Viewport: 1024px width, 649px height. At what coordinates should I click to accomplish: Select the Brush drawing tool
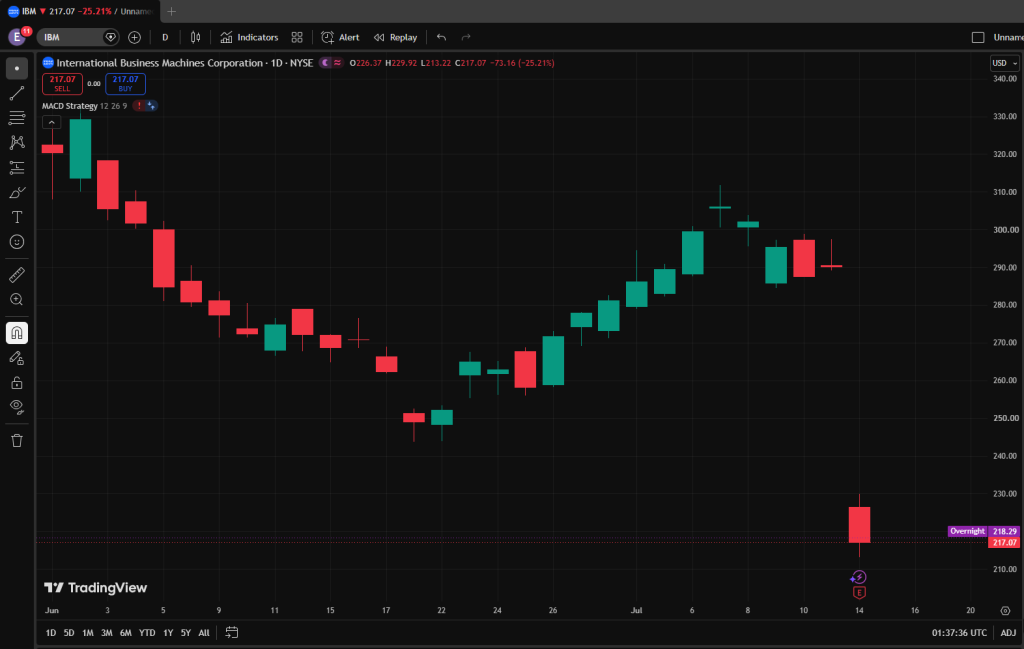pyautogui.click(x=17, y=192)
